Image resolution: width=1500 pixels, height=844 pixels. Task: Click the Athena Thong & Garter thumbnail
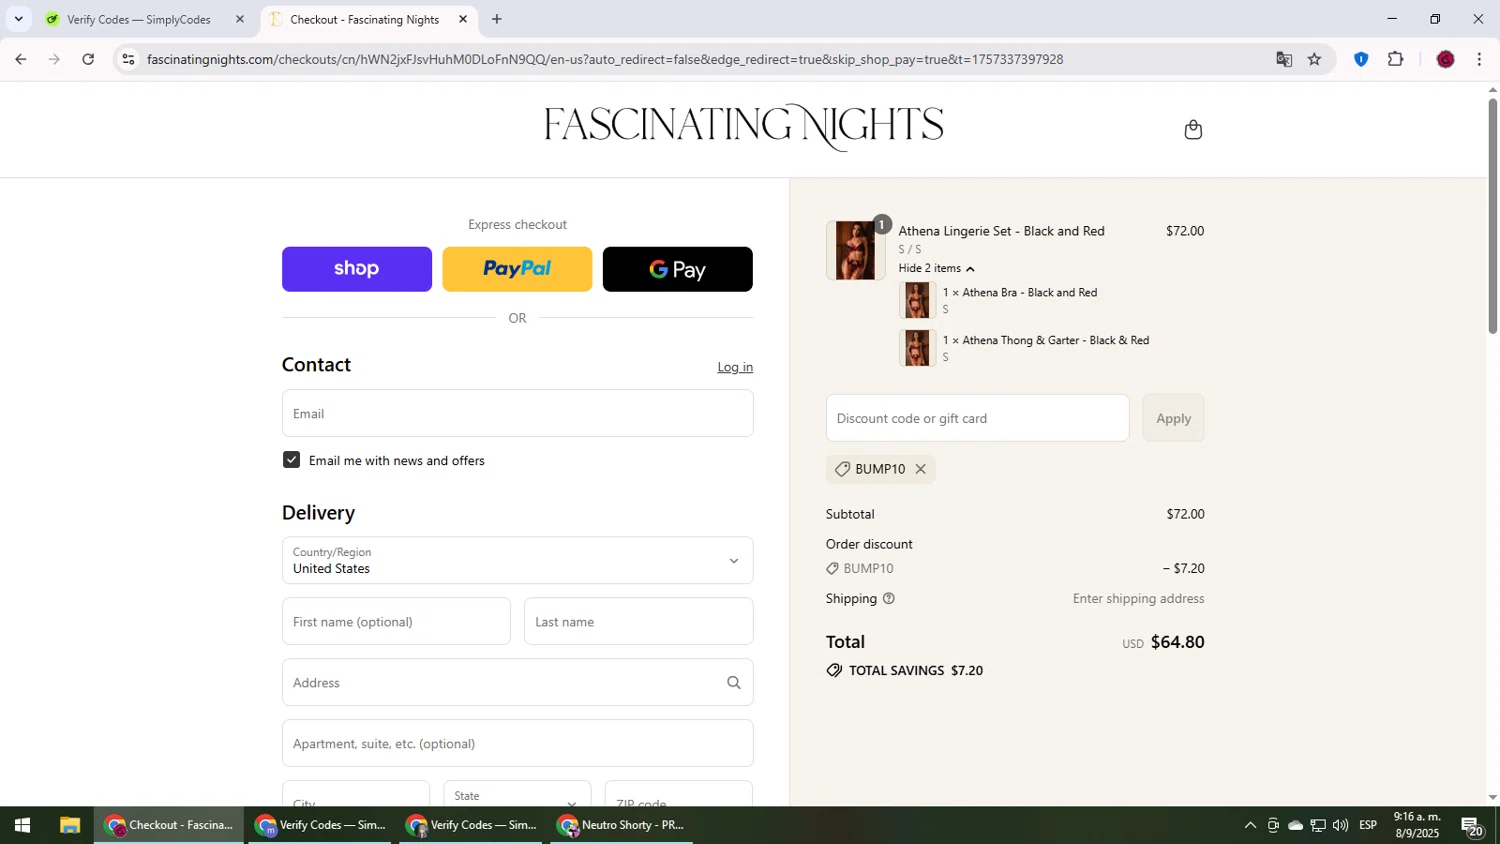917,348
